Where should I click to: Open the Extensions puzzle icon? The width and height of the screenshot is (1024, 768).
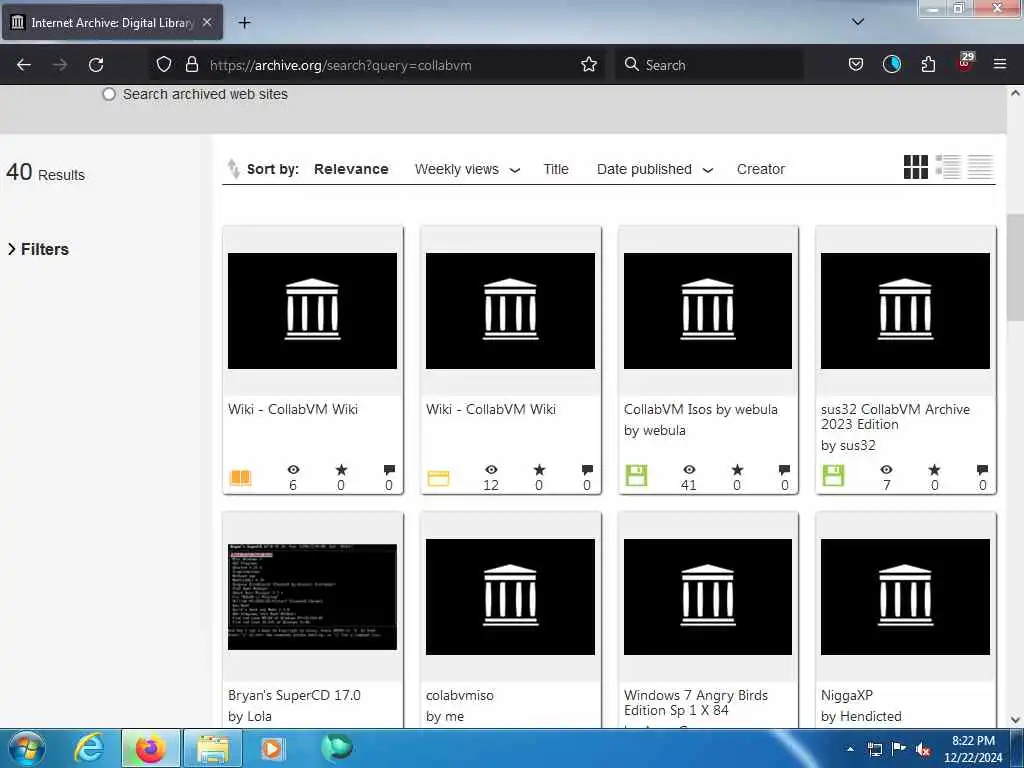point(928,64)
